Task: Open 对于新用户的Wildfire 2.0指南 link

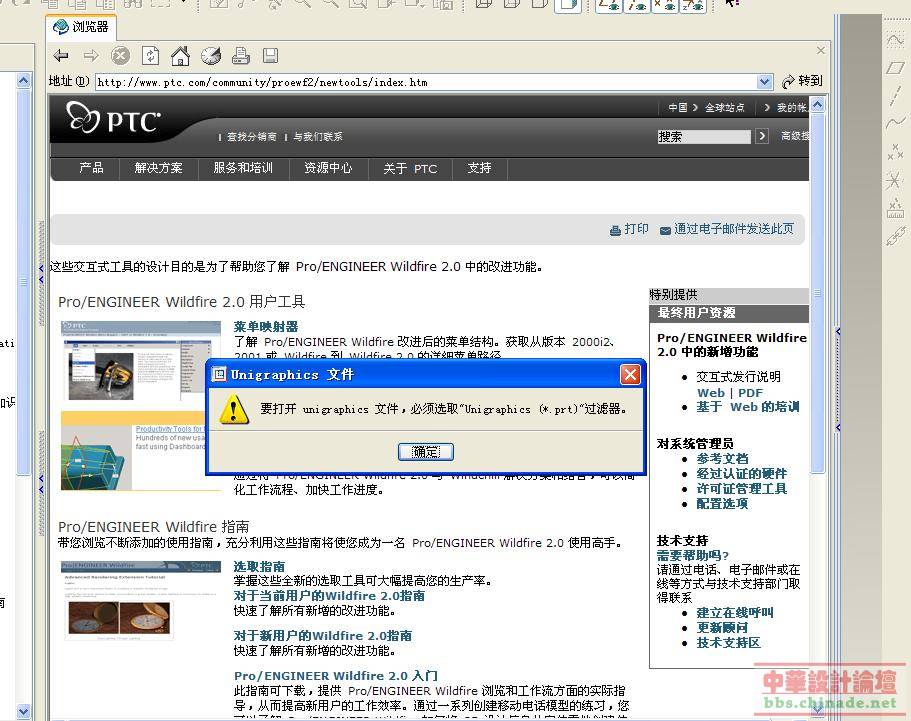Action: click(322, 636)
